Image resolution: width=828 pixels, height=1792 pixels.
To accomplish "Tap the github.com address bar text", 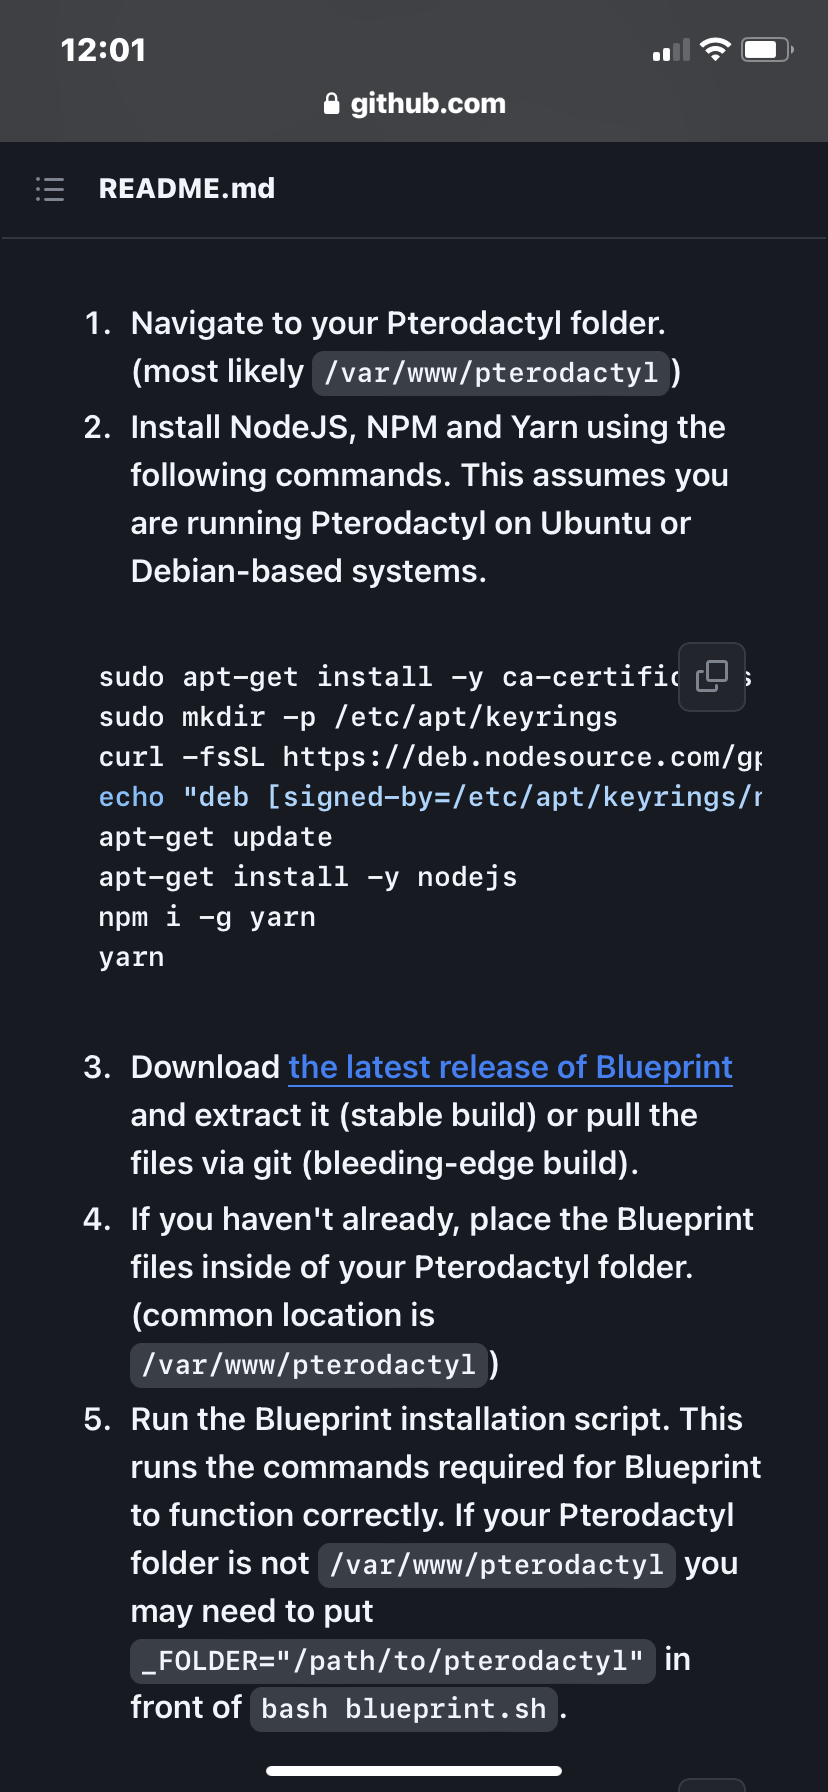I will pyautogui.click(x=428, y=104).
